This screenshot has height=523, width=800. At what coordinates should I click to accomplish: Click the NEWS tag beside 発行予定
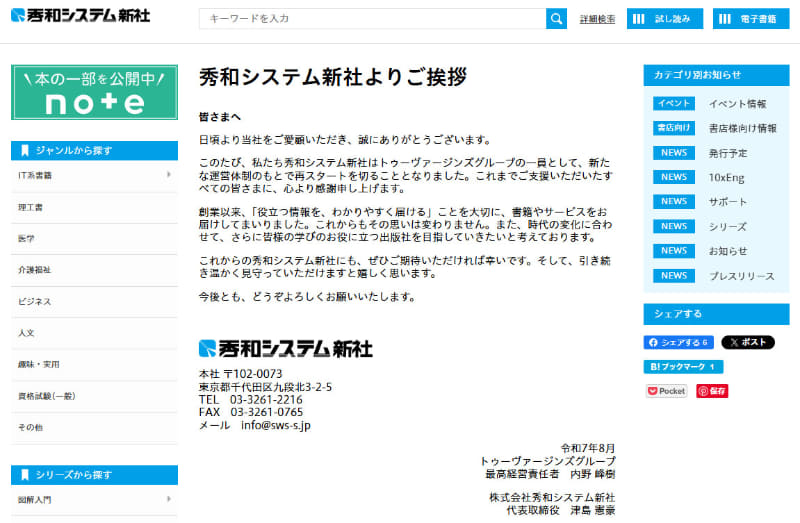674,153
